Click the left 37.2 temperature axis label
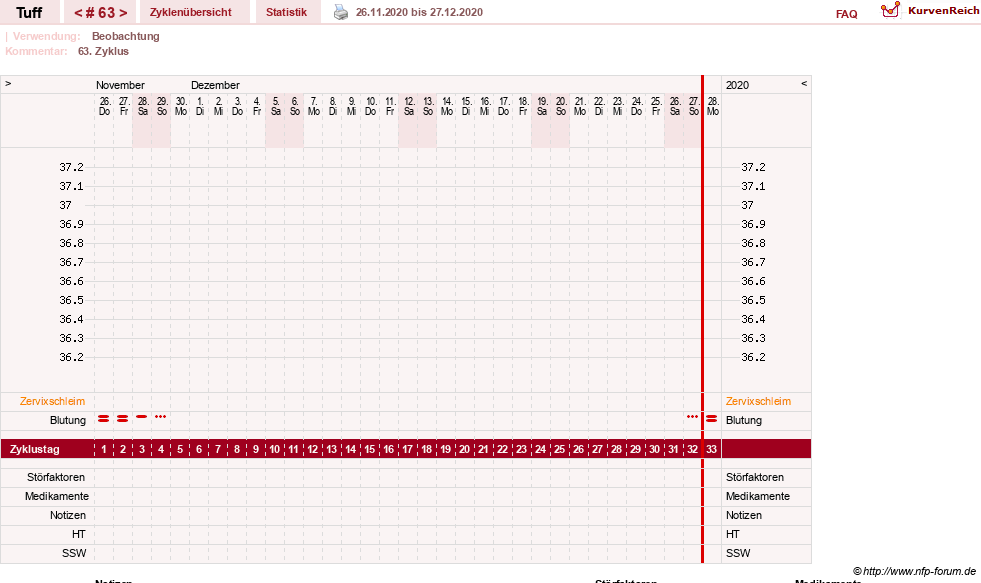Image resolution: width=981 pixels, height=583 pixels. pyautogui.click(x=71, y=167)
